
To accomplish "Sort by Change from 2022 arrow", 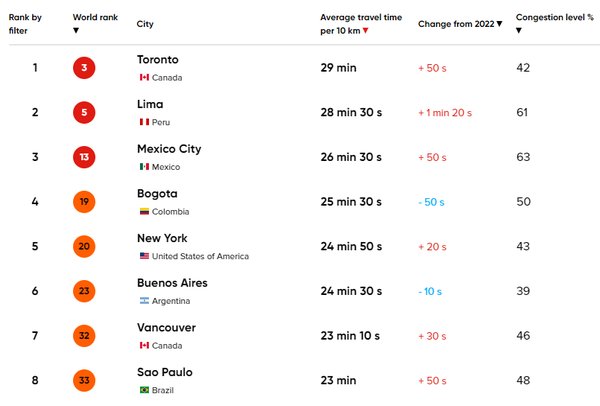I will [x=499, y=24].
